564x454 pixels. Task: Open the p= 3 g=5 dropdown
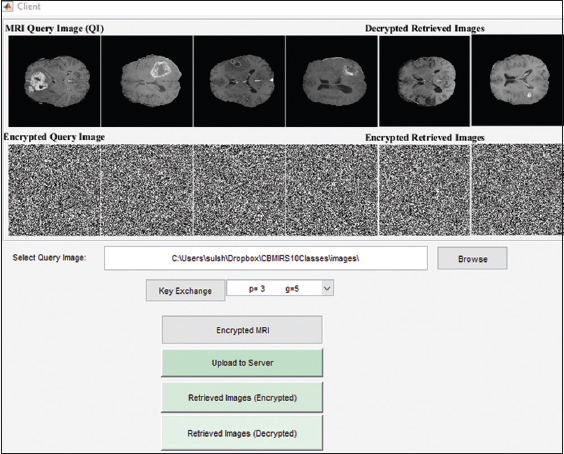327,288
